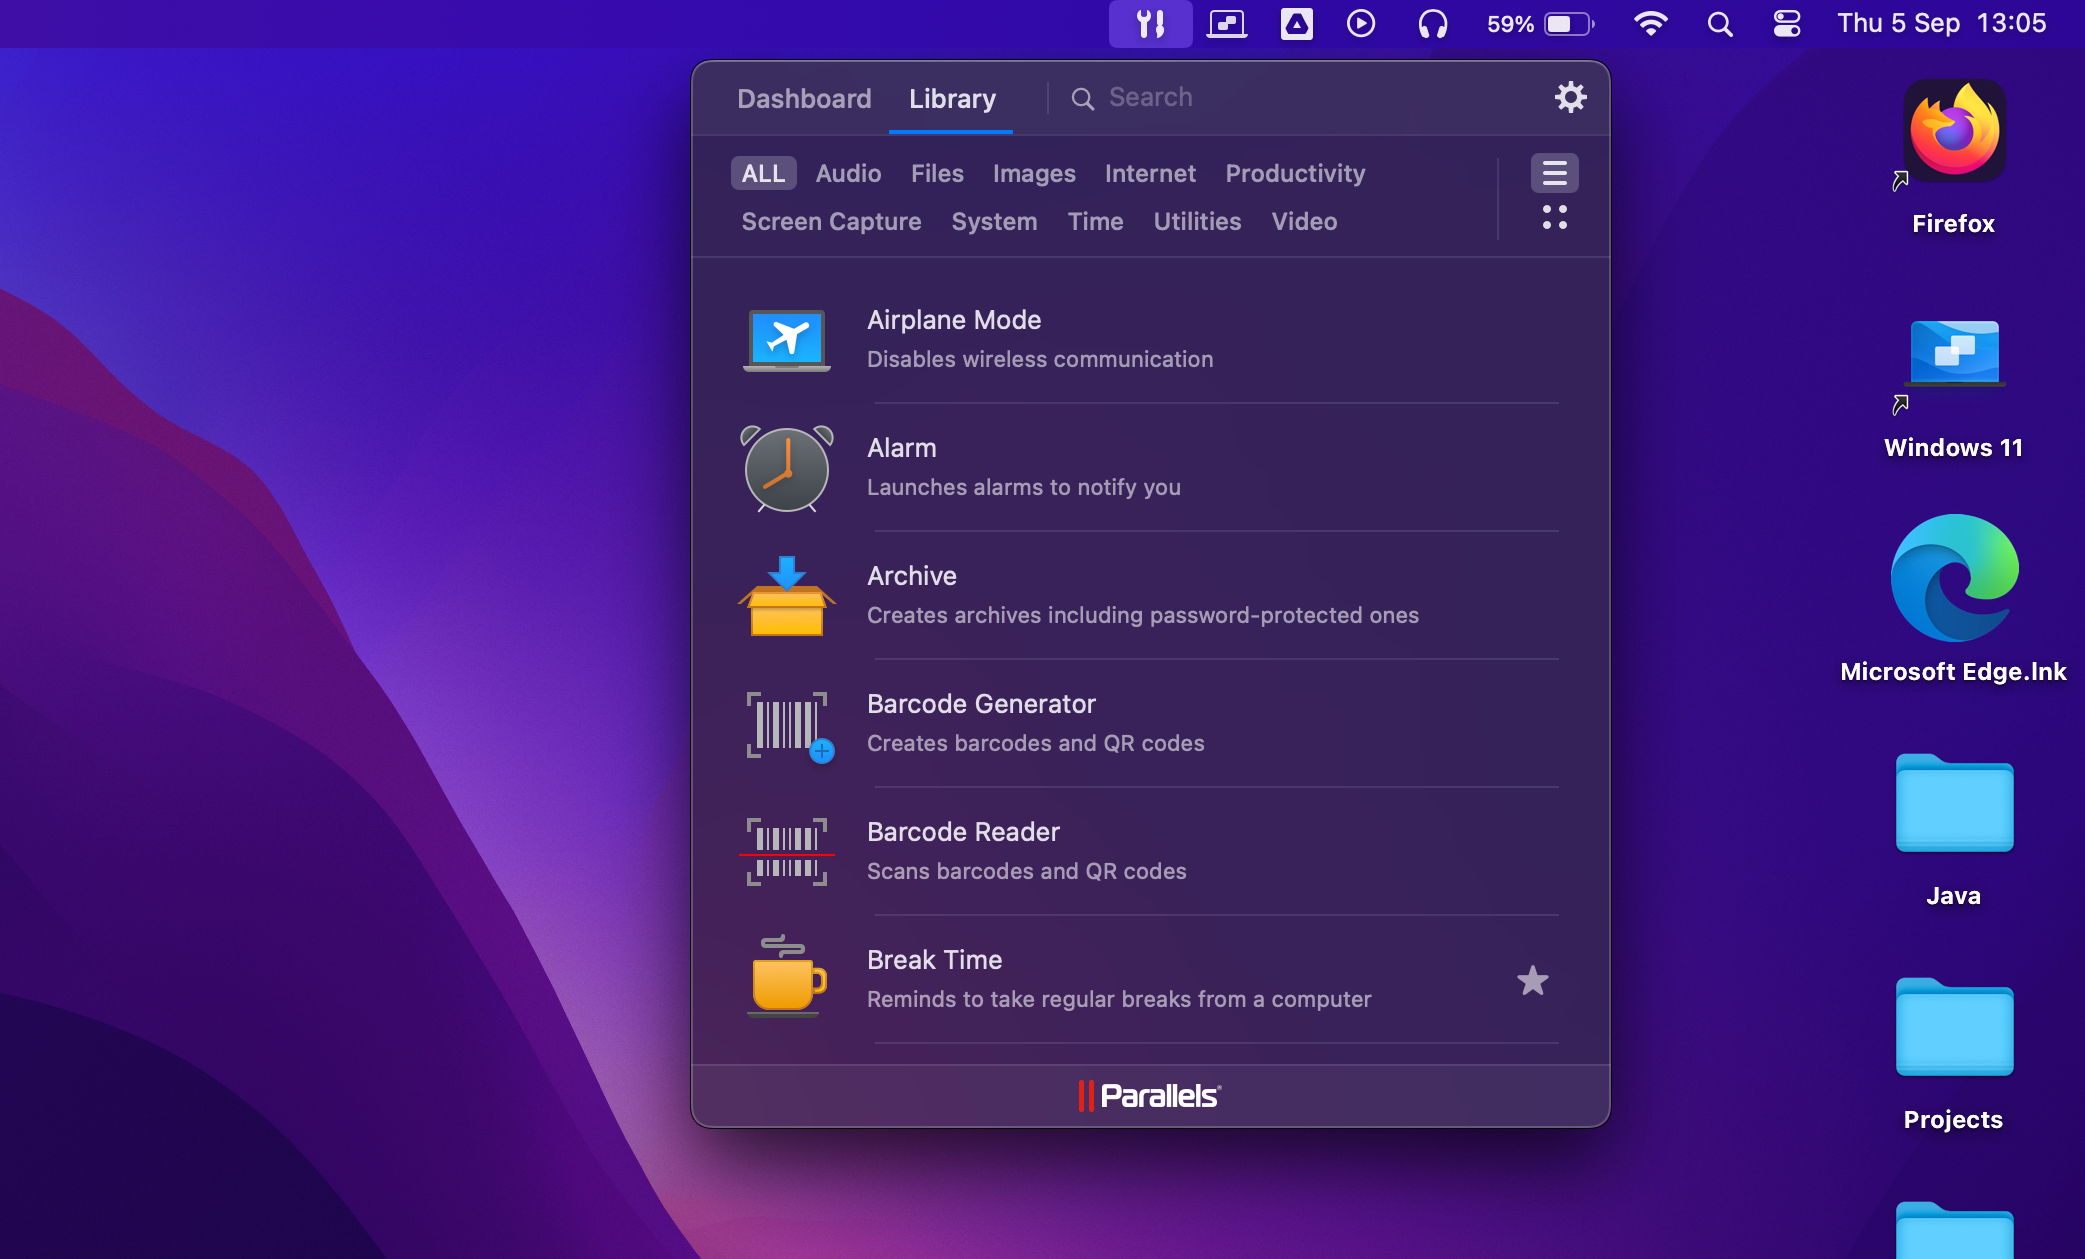This screenshot has width=2085, height=1259.
Task: Select the Alarm tool icon
Action: (785, 469)
